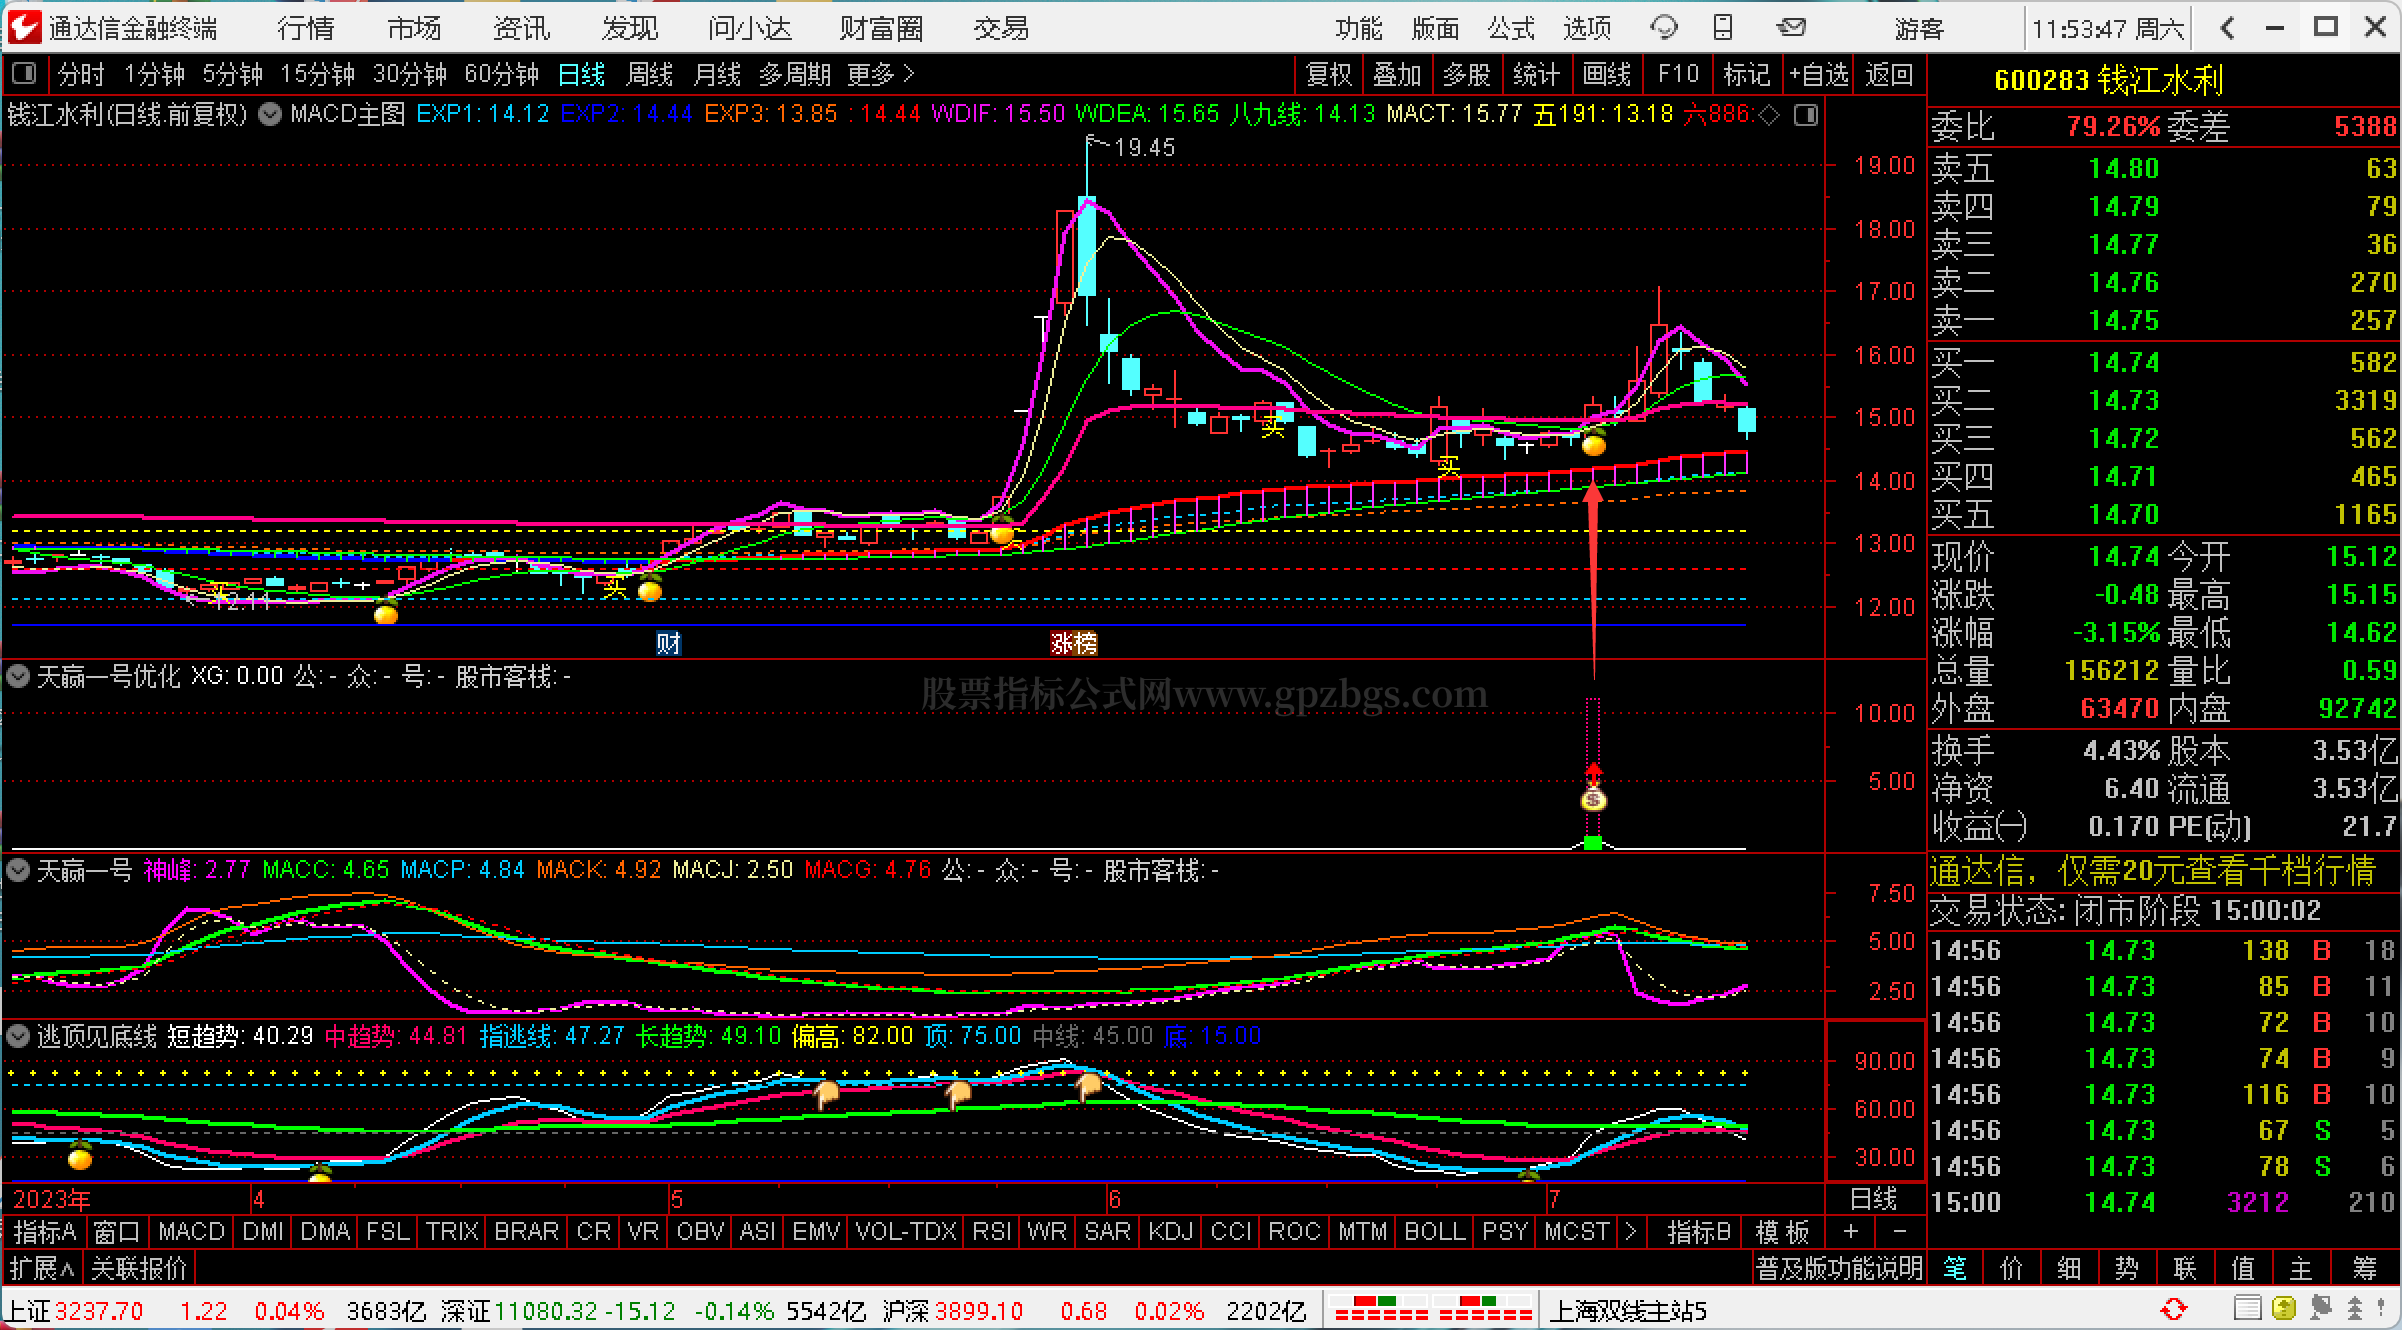The image size is (2402, 1330).
Task: Open the 日线 period box below chart axis
Action: pyautogui.click(x=1873, y=1199)
